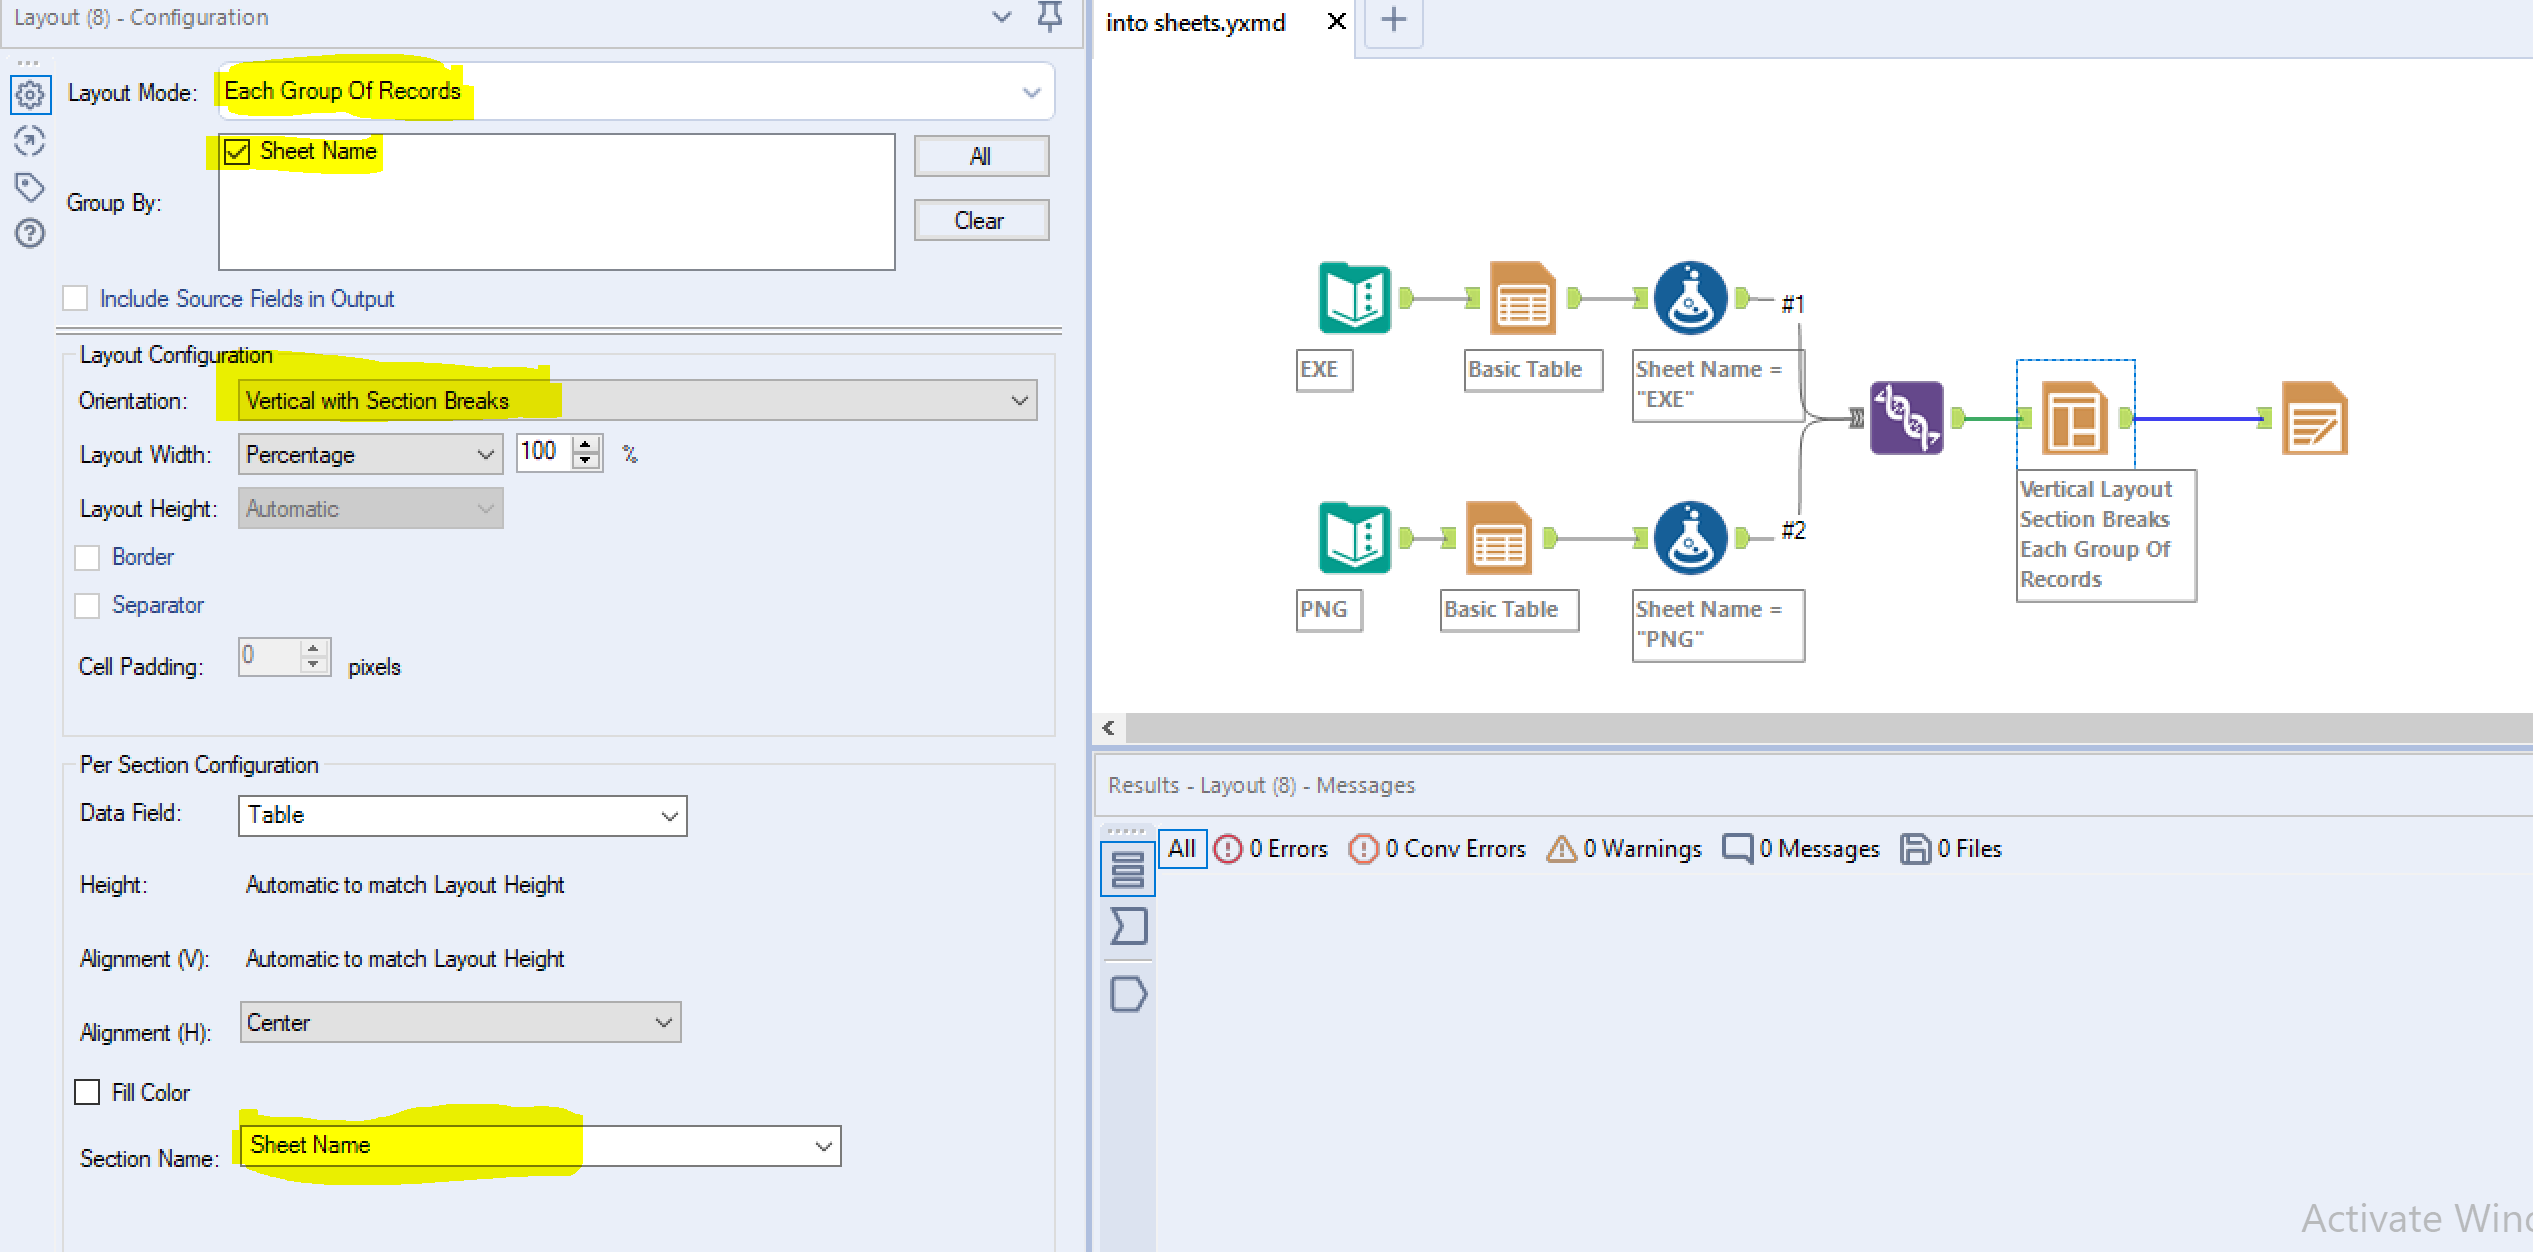Screen dimensions: 2533x1252
Task: Click the Formula tool labeled Sheet Name EXE
Action: click(x=1690, y=298)
